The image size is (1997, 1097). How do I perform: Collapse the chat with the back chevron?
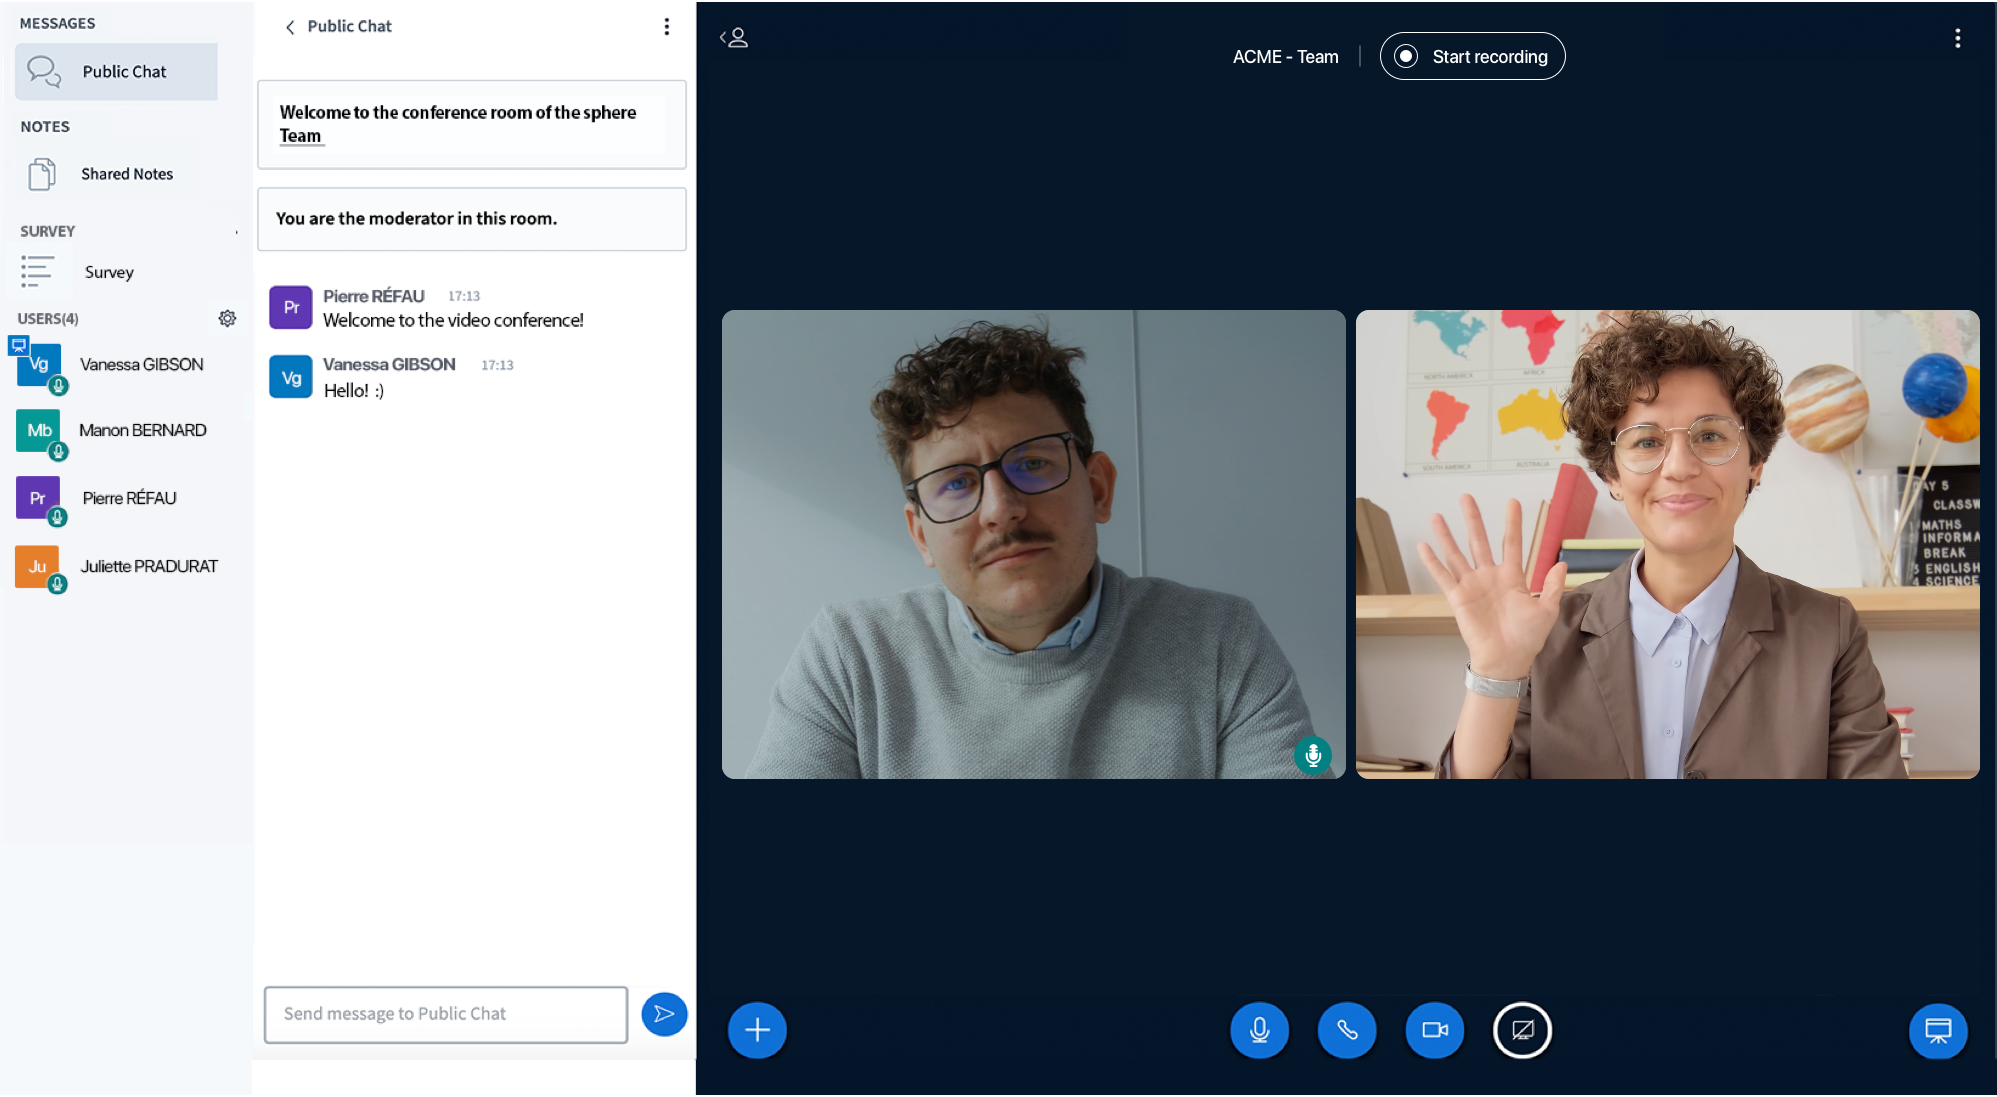click(289, 26)
